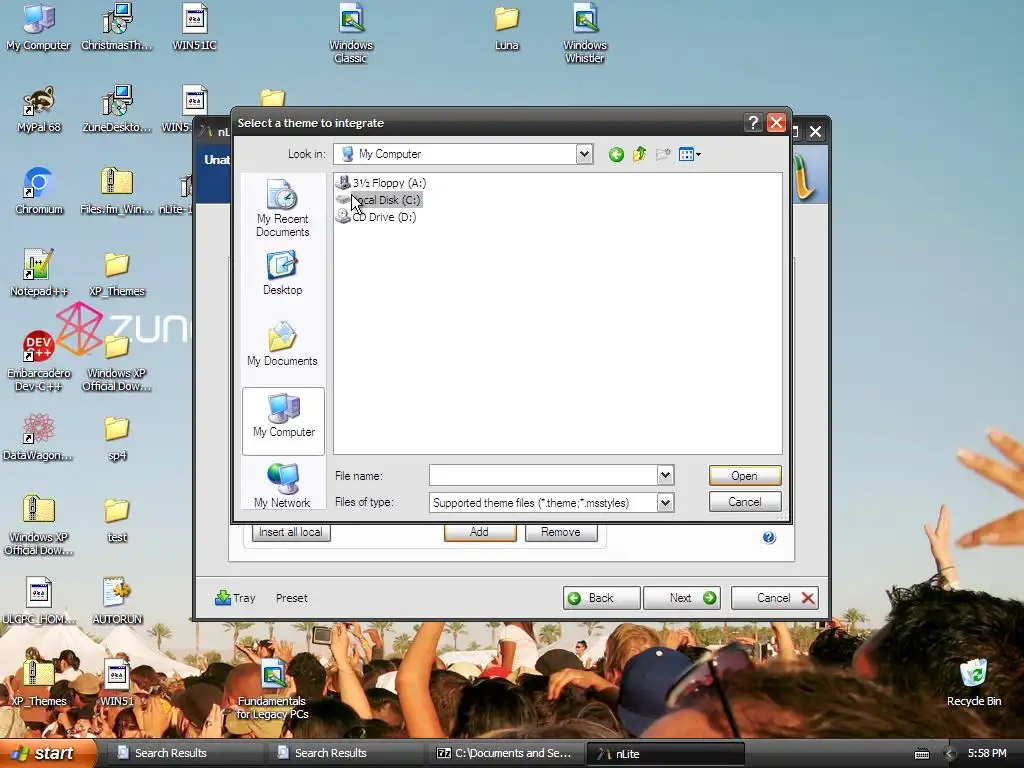Open My Computer desktop icon

(x=39, y=27)
